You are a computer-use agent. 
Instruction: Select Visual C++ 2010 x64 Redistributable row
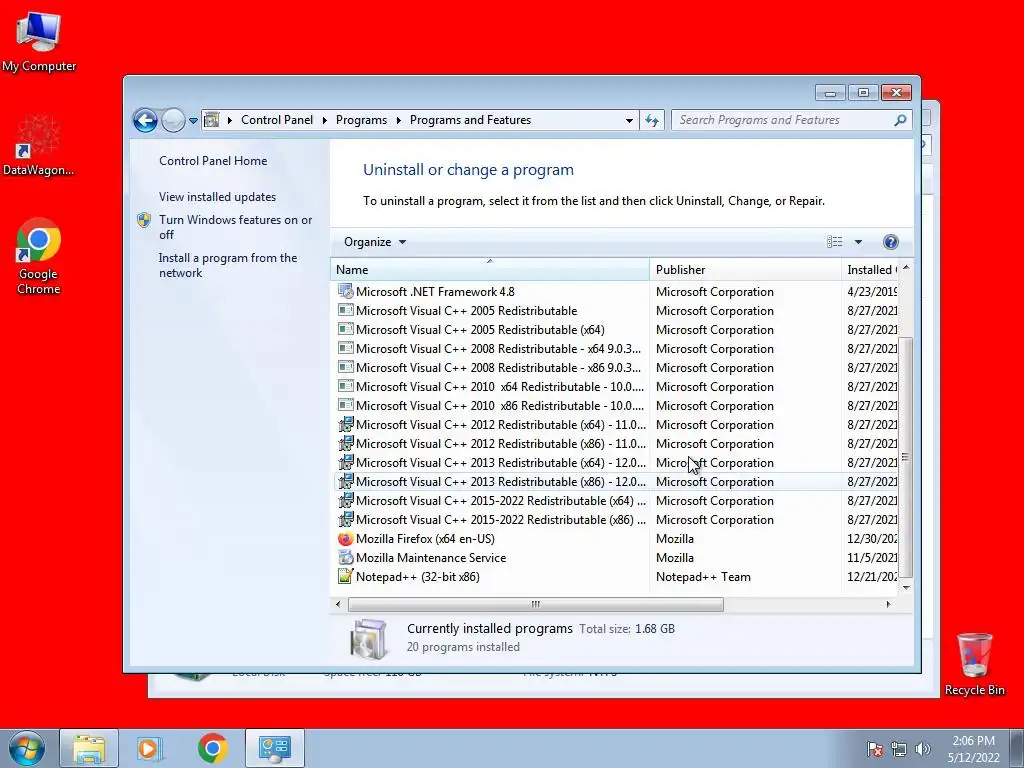[x=616, y=387]
